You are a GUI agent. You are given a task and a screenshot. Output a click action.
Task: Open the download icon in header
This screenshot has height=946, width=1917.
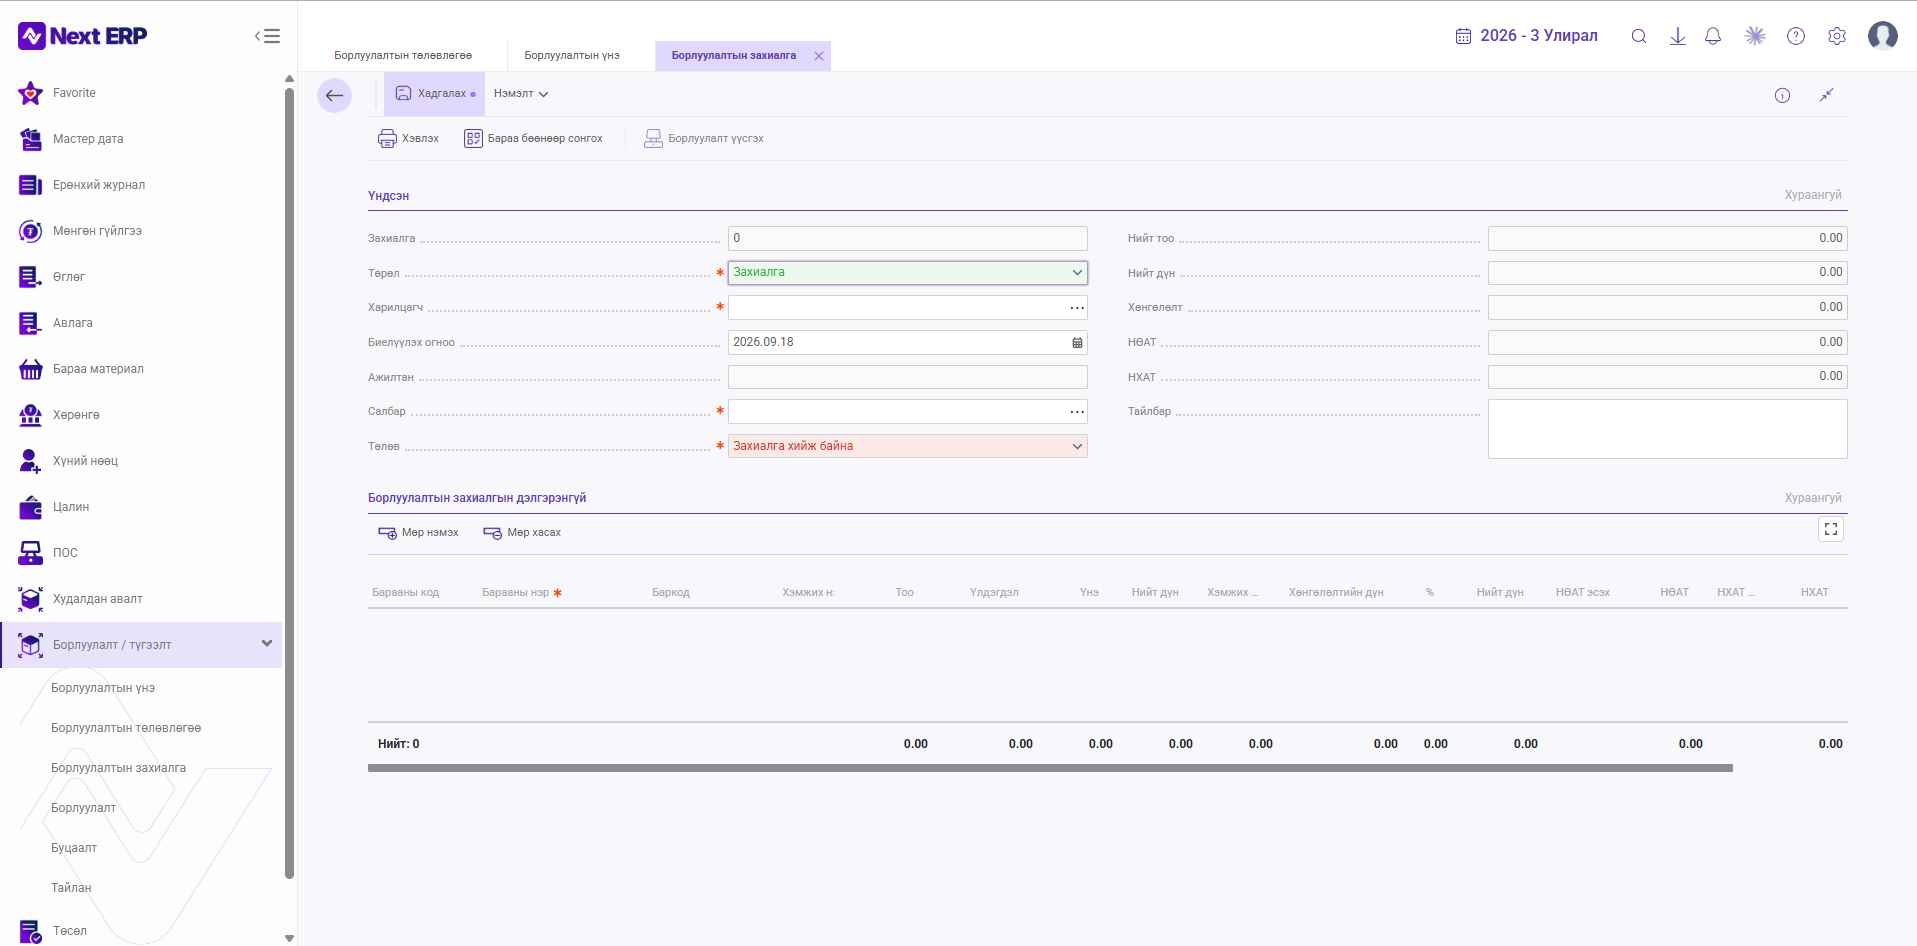(x=1678, y=36)
